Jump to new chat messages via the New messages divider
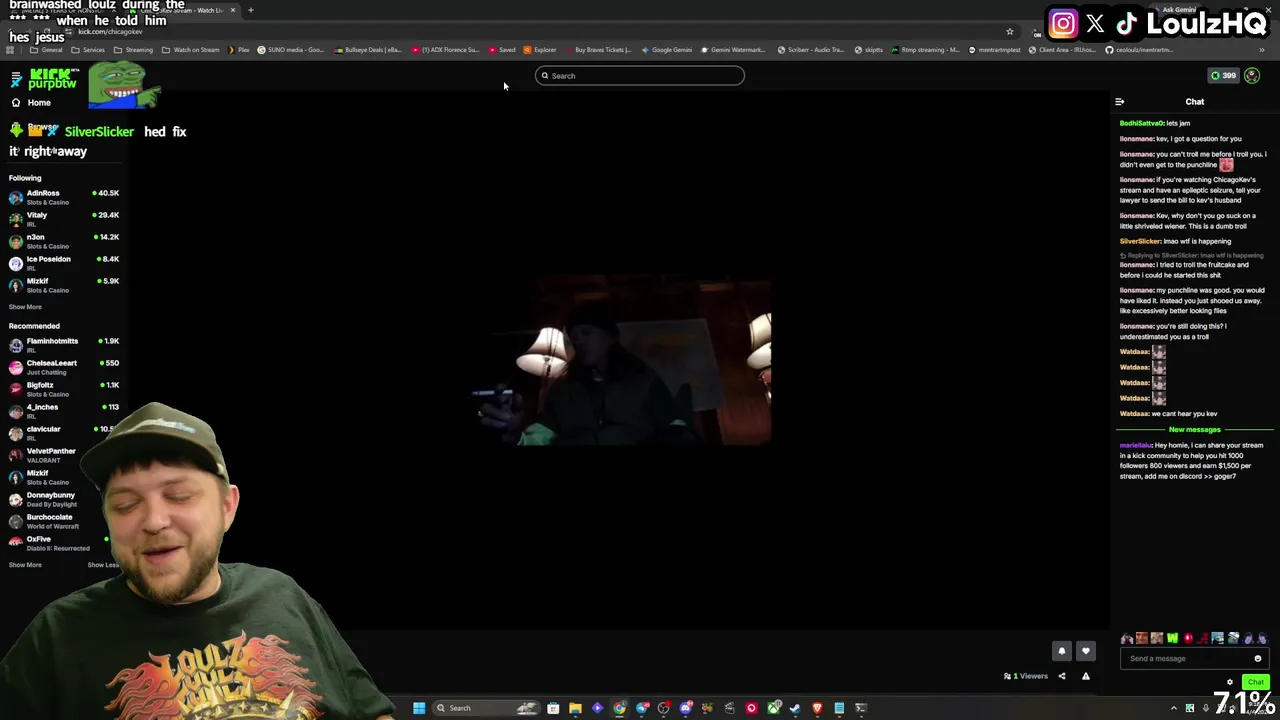Screen dimensions: 1280x720 pyautogui.click(x=1195, y=430)
